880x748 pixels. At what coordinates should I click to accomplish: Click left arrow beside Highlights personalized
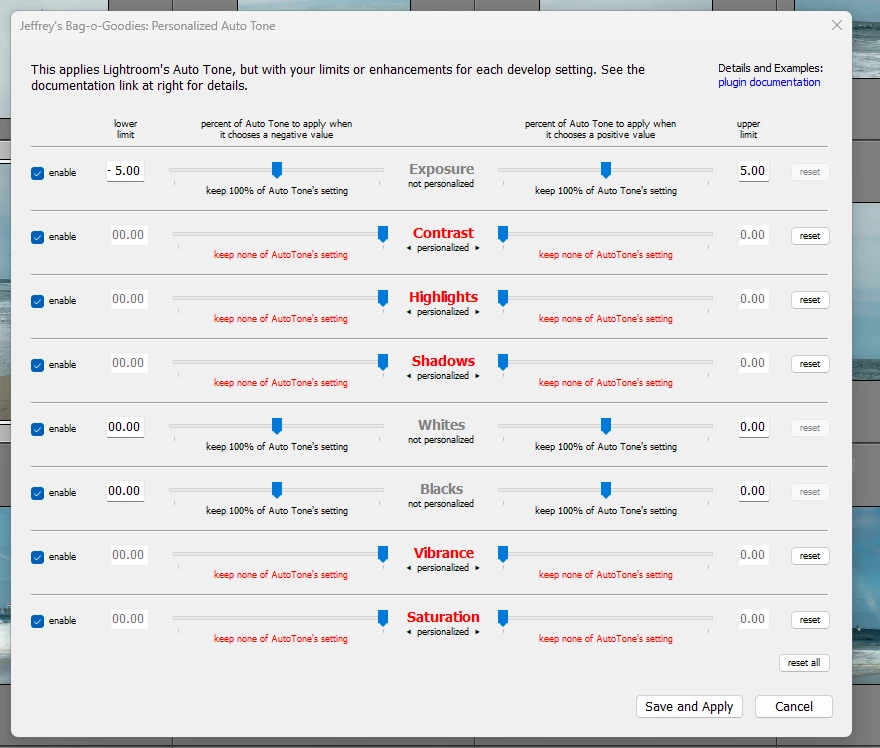tap(409, 312)
